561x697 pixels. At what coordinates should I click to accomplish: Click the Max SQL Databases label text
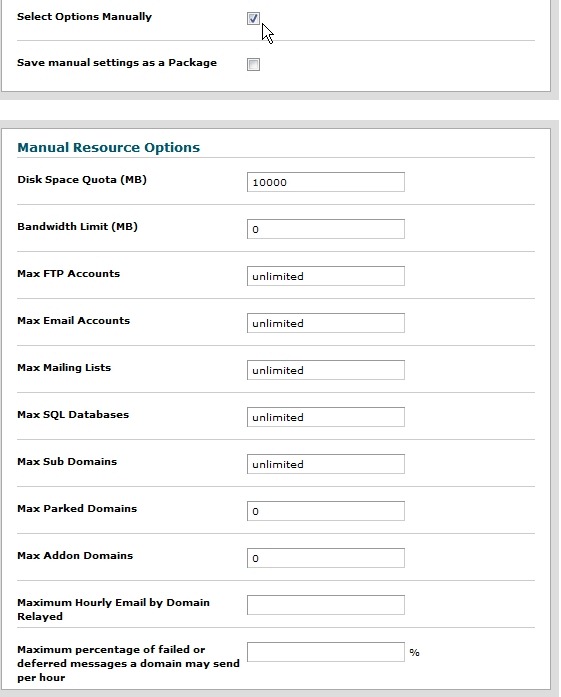(x=73, y=415)
